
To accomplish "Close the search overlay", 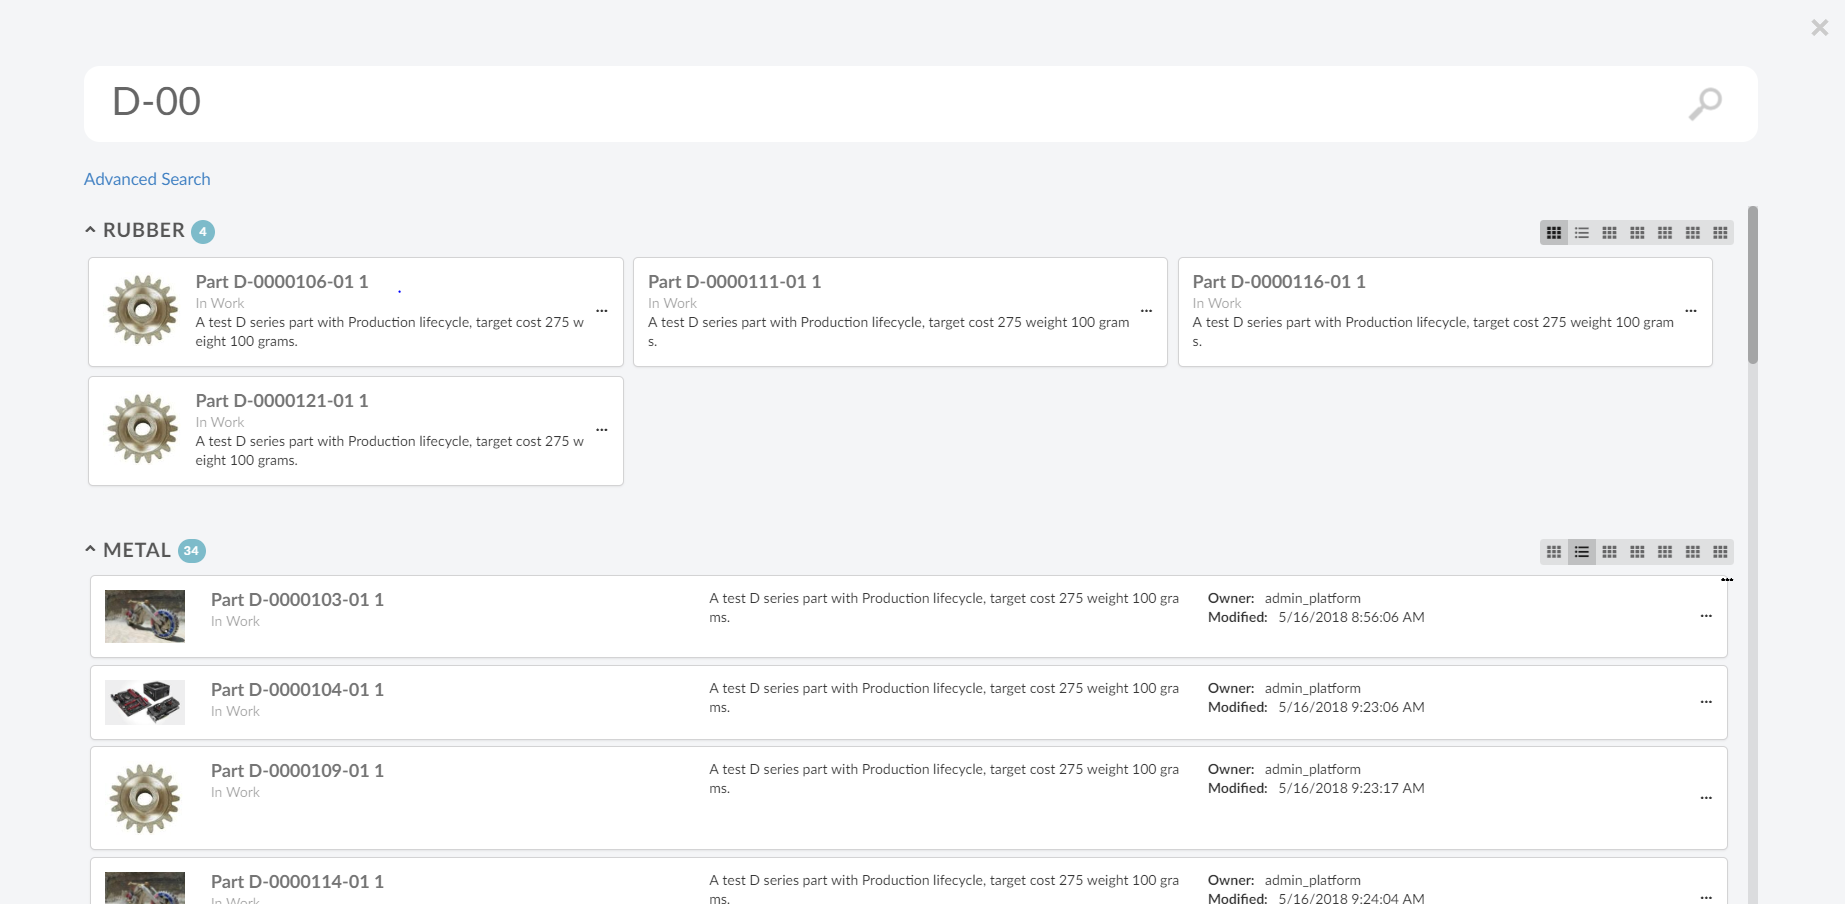I will tap(1819, 28).
